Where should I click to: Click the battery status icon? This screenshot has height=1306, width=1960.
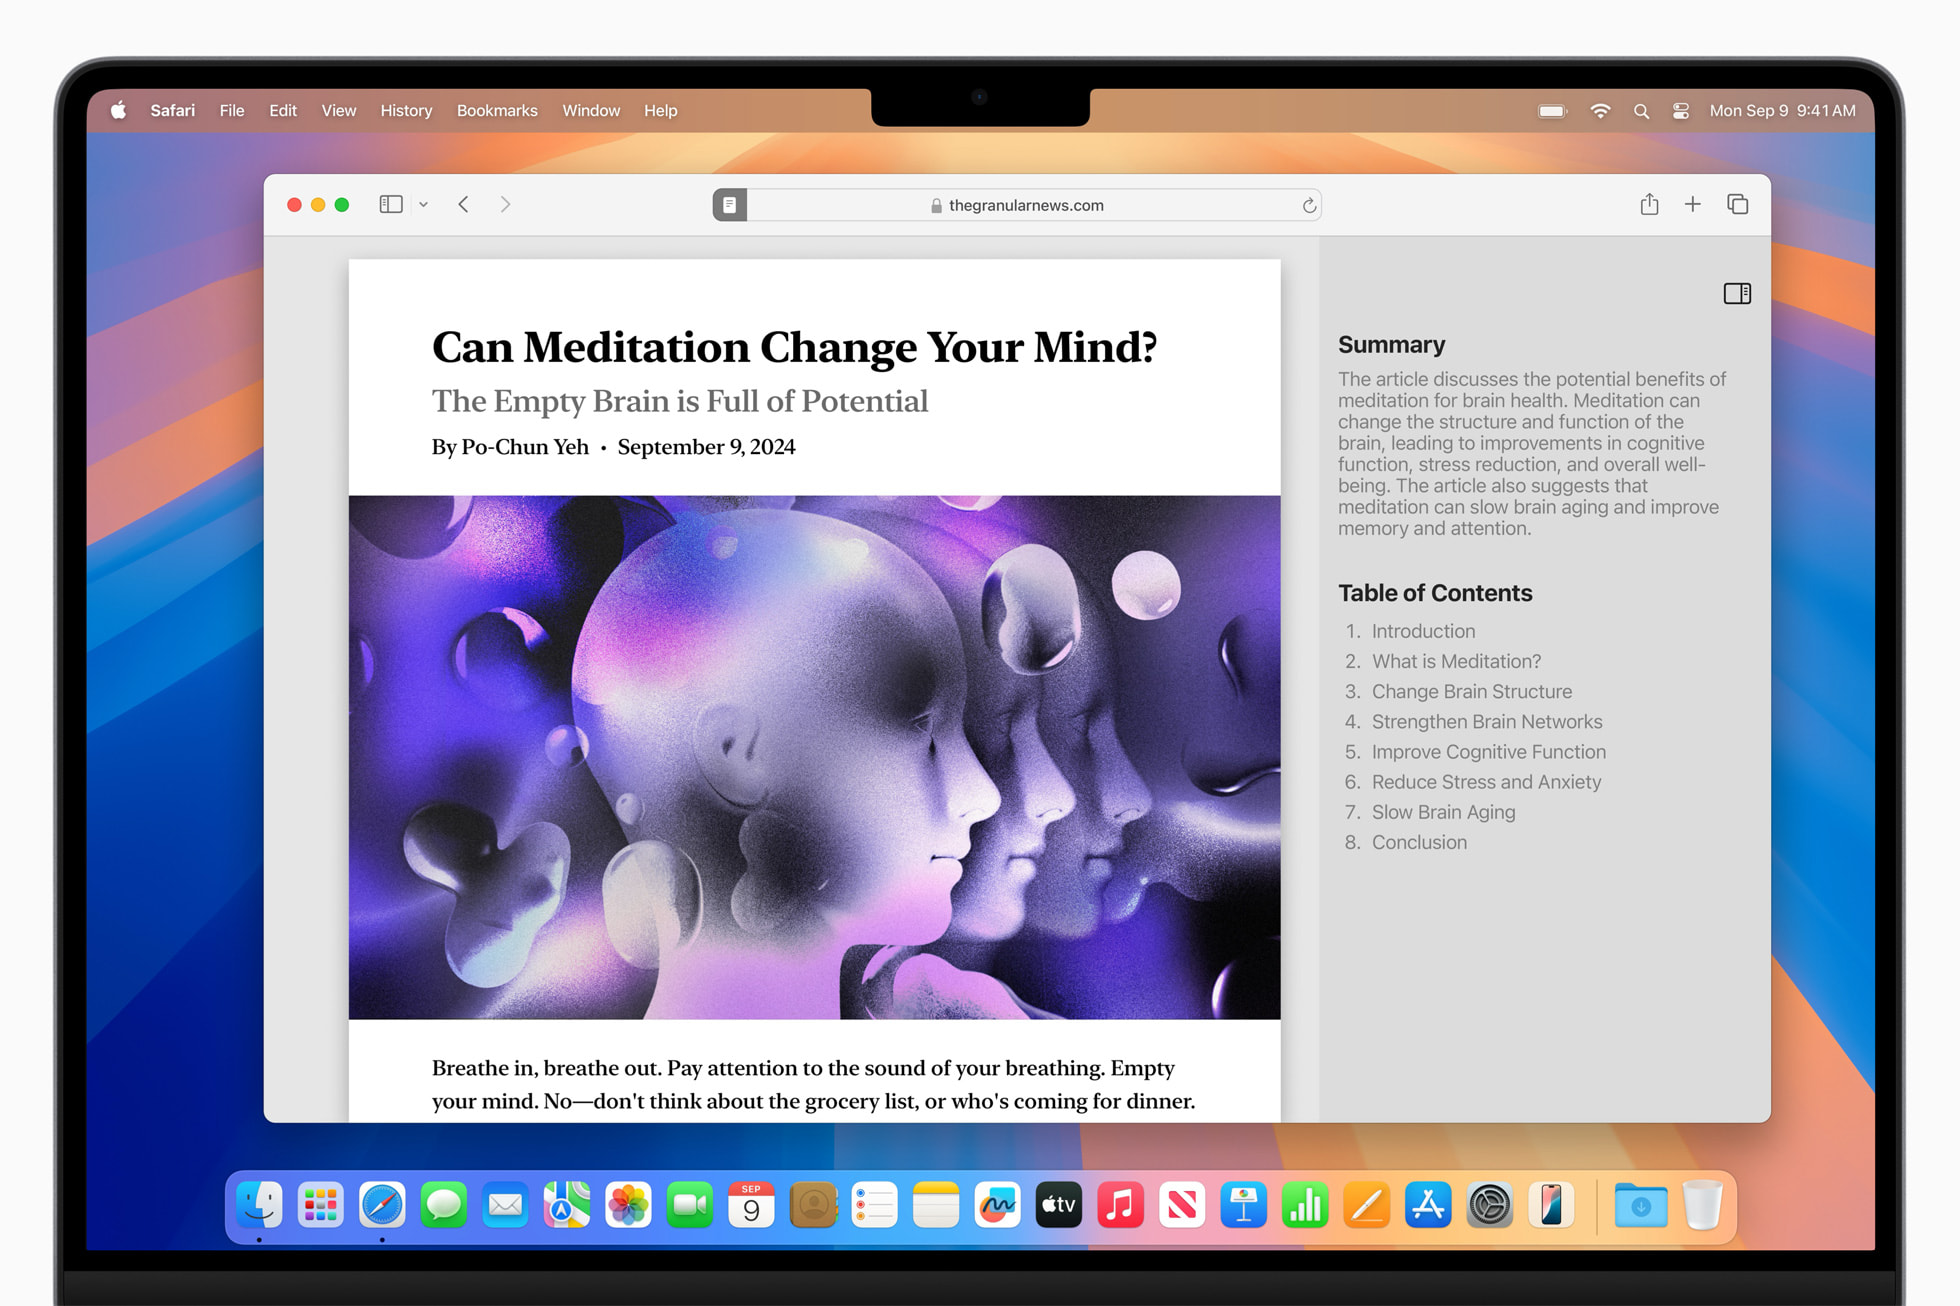1552,111
